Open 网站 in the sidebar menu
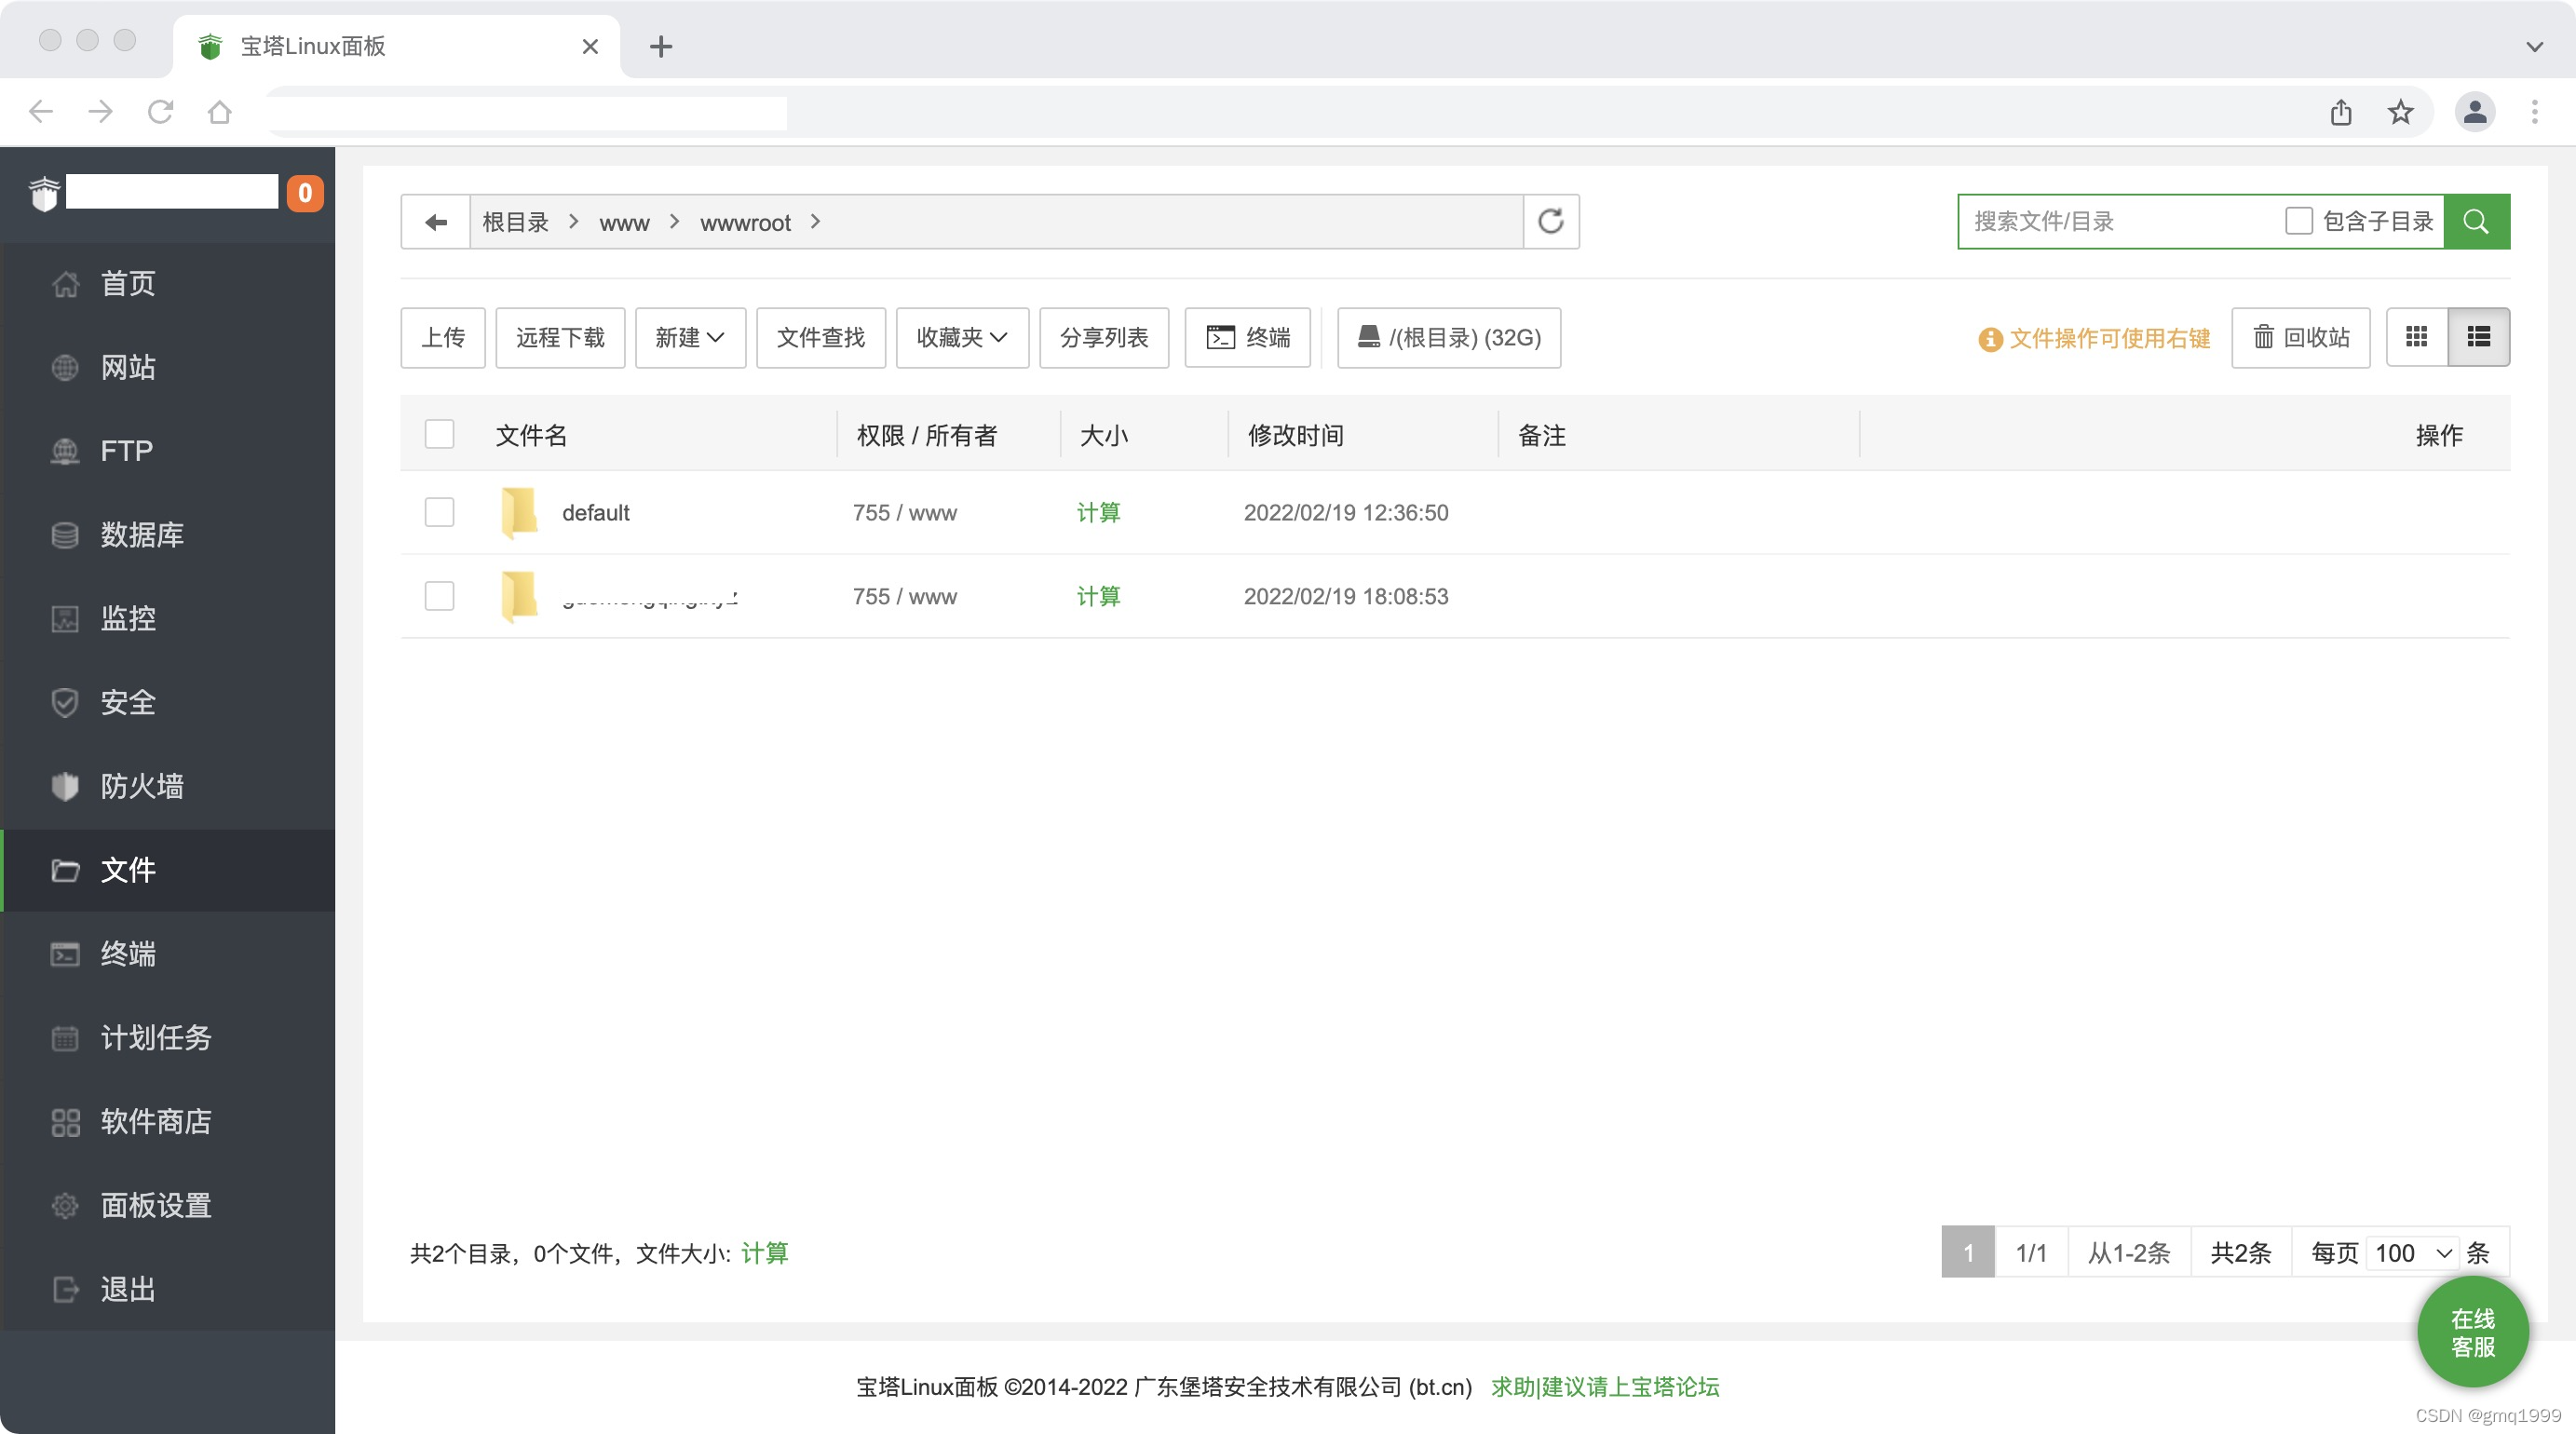 click(x=128, y=367)
